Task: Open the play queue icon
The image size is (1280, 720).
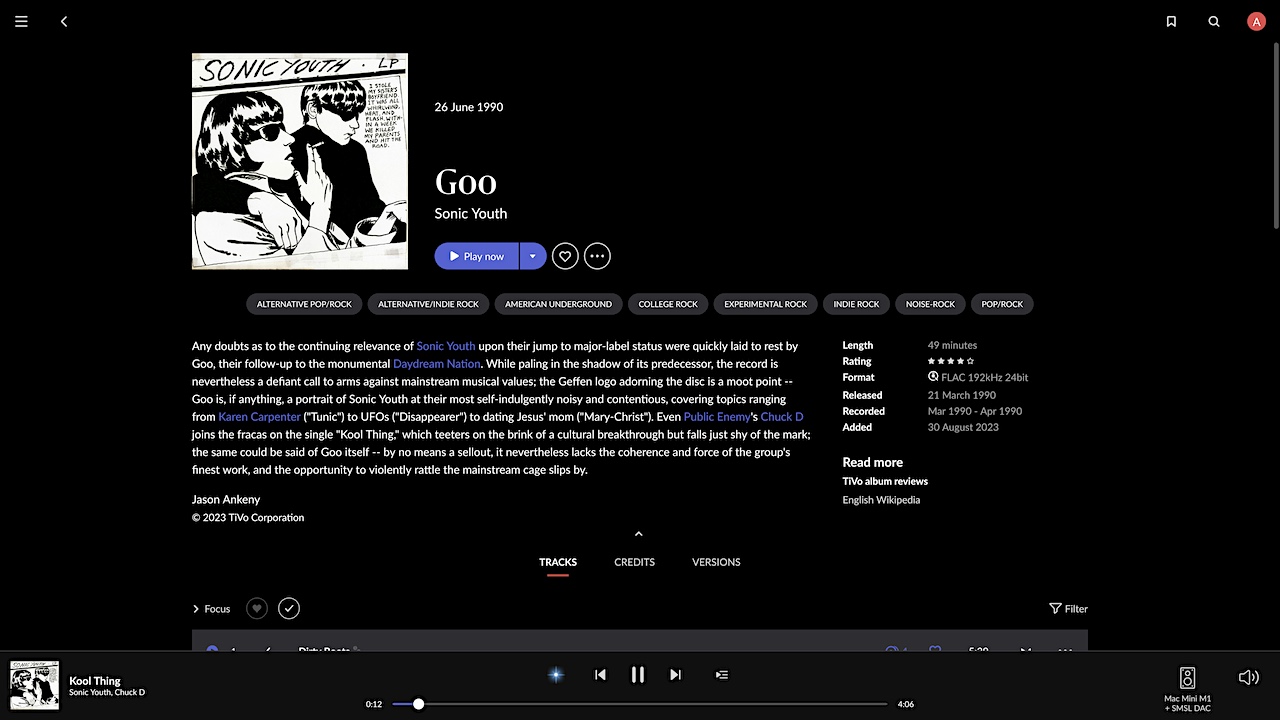Action: point(722,675)
